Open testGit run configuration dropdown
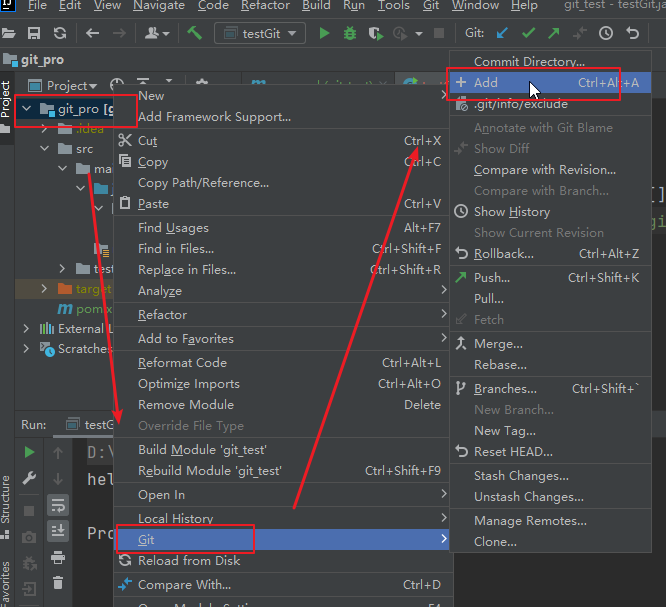The width and height of the screenshot is (666, 607). pos(260,33)
